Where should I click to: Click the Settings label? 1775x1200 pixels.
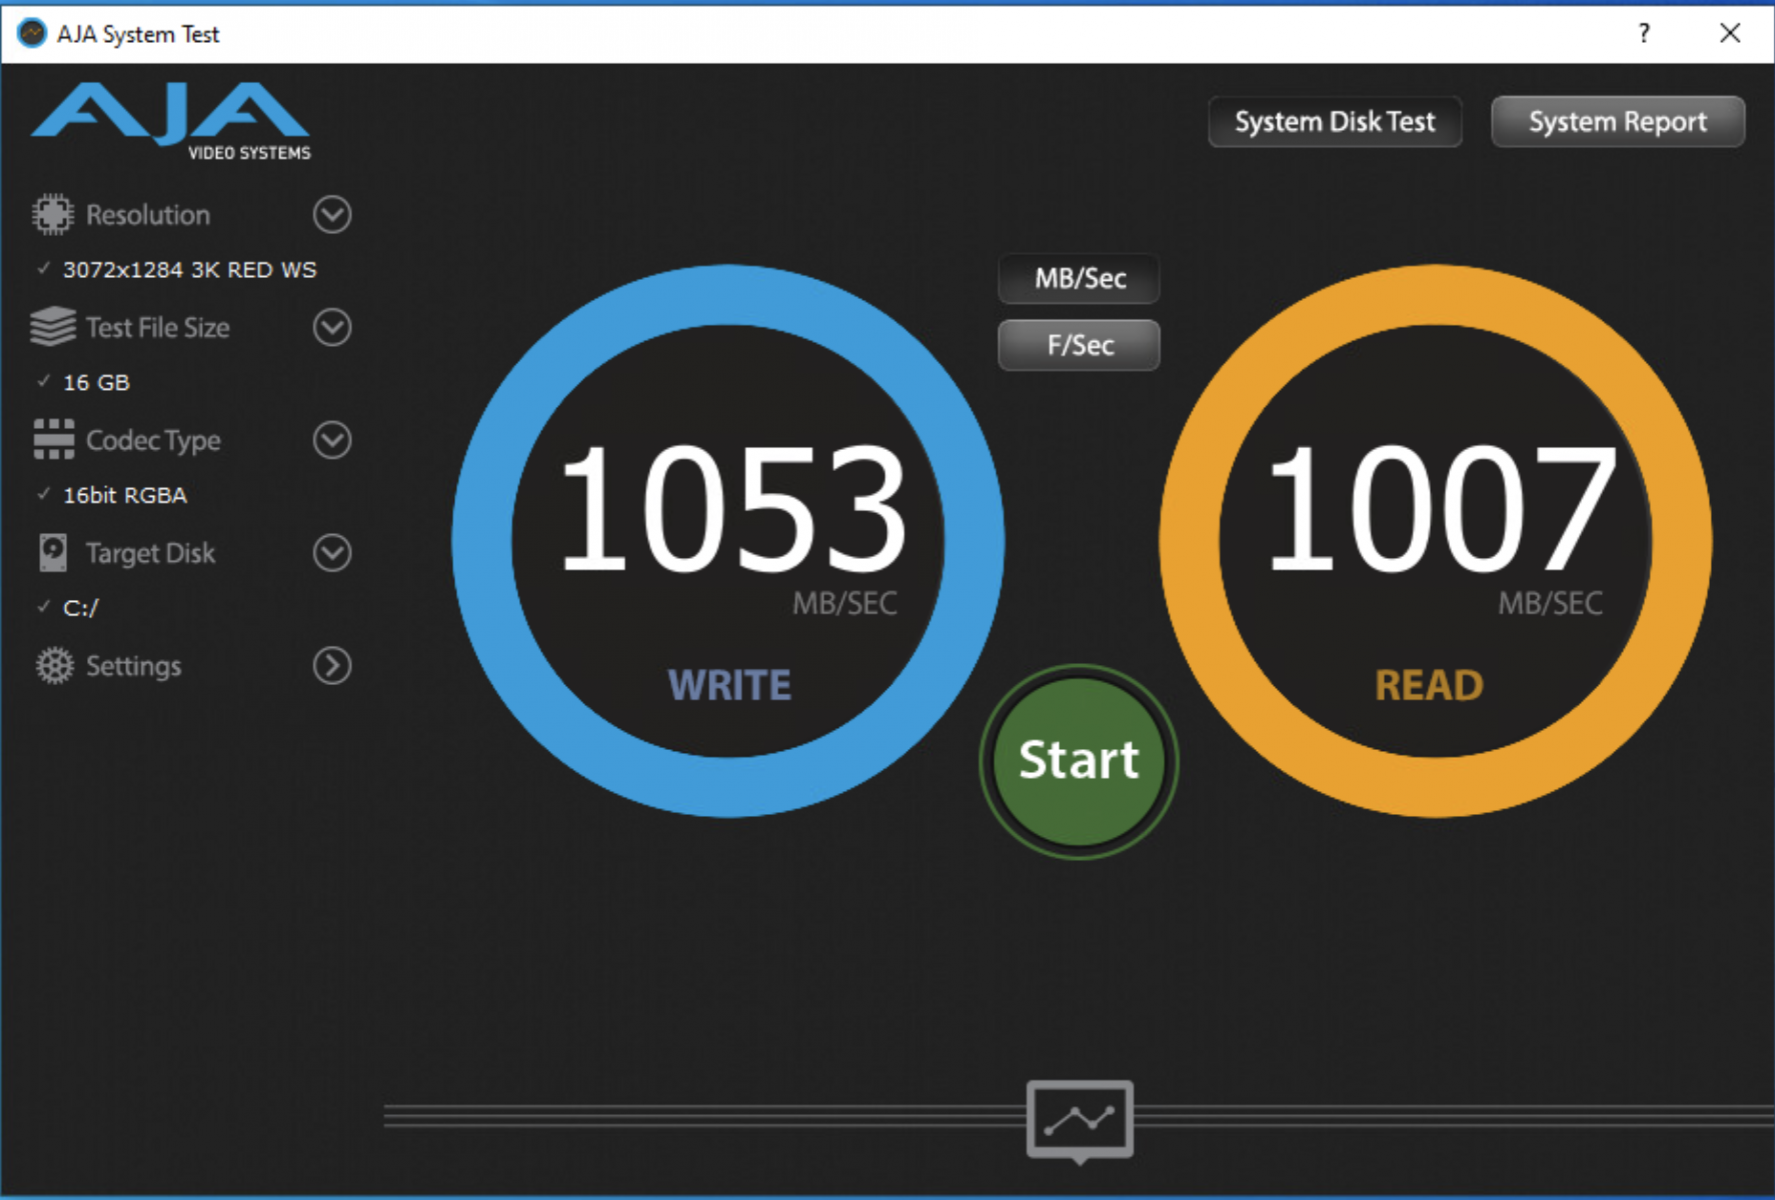pos(133,667)
